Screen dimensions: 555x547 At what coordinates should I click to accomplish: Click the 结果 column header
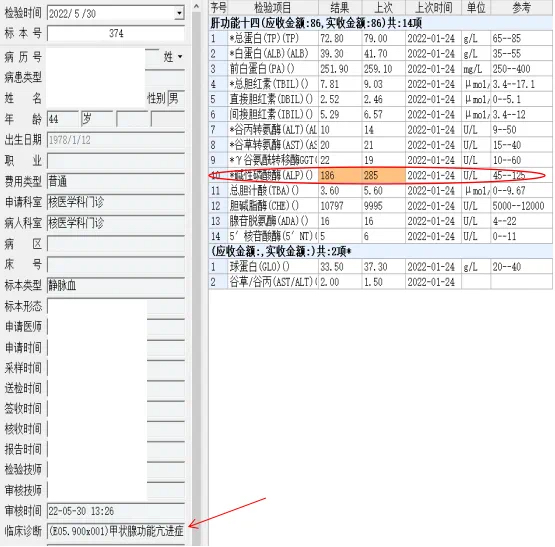[x=340, y=7]
